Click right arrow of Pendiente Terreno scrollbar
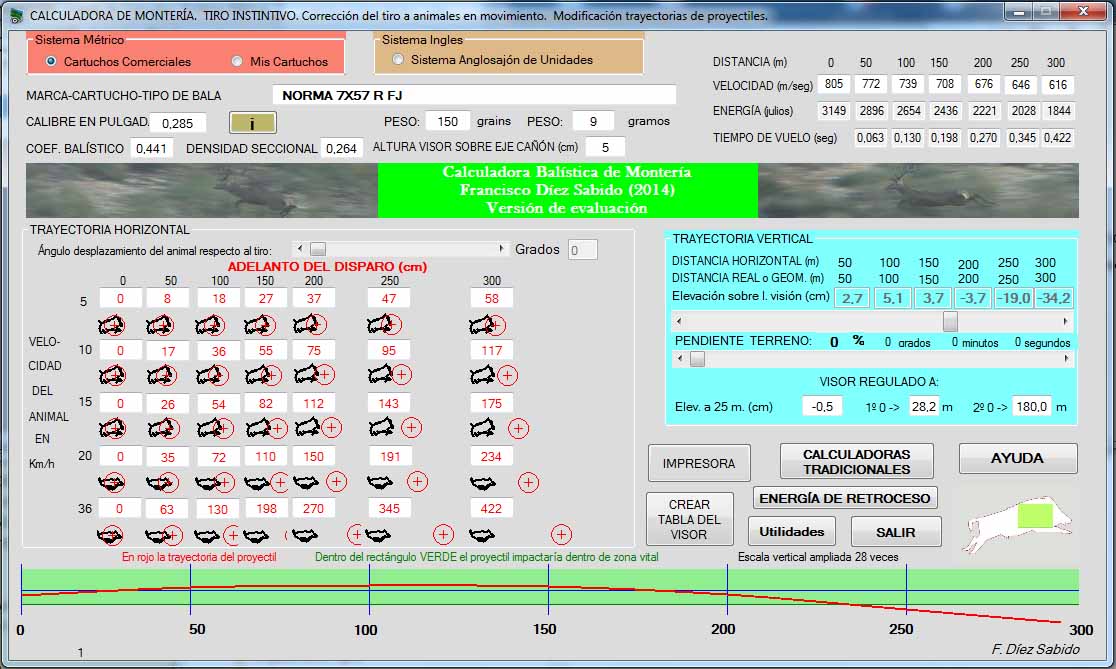The image size is (1116, 669). coord(1066,360)
